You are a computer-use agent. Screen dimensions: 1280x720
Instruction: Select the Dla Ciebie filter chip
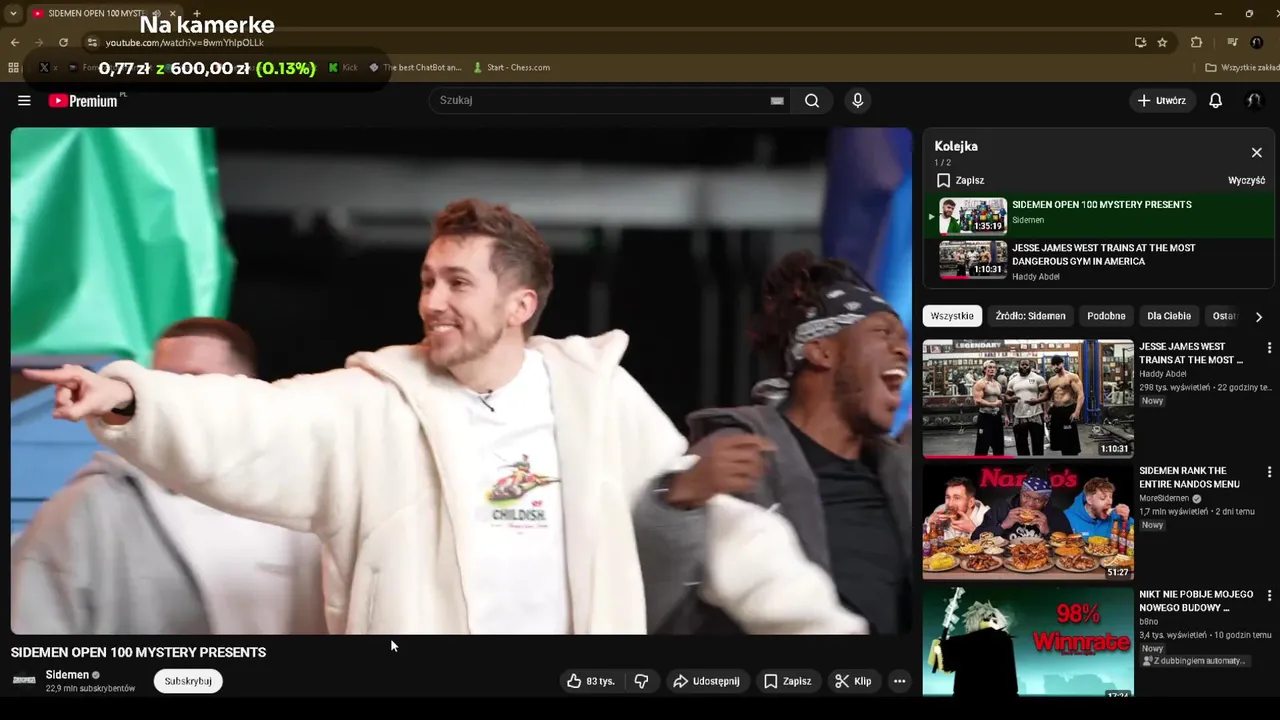tap(1169, 316)
